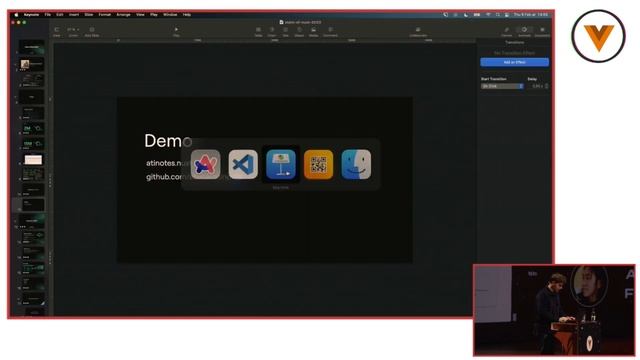Open the Window menu
640x360 pixels.
tap(170, 15)
